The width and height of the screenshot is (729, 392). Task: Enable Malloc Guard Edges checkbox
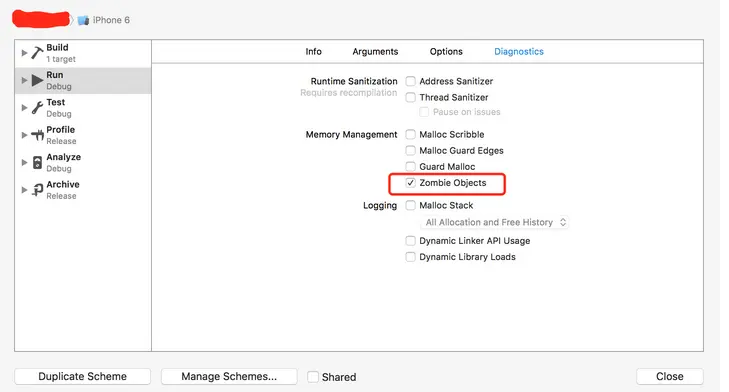click(410, 151)
